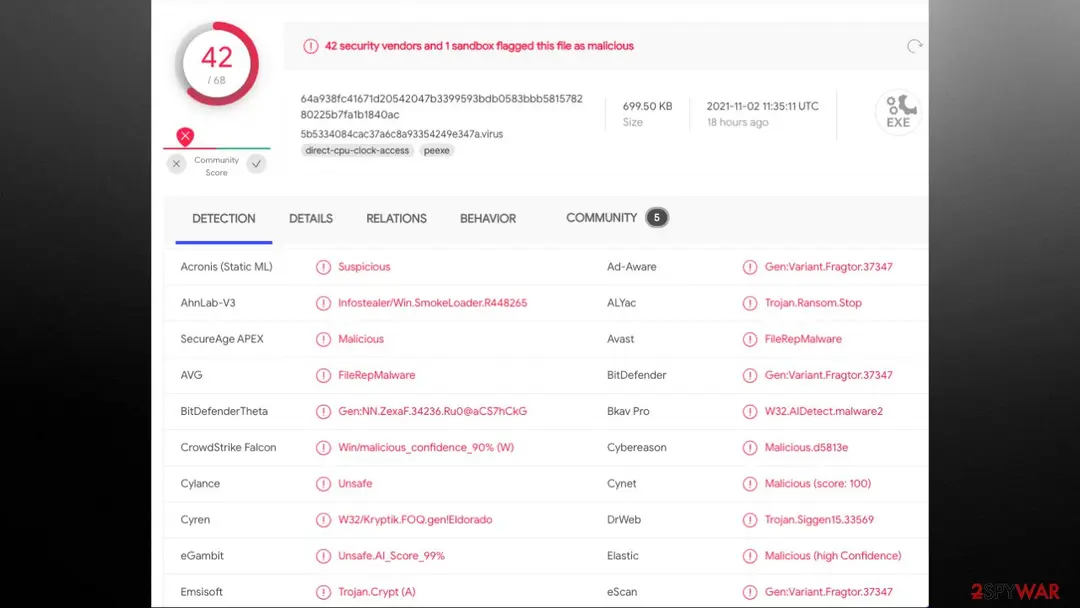This screenshot has height=608, width=1080.
Task: Click Trojan.Siggen15.33569 detection name
Action: click(819, 520)
